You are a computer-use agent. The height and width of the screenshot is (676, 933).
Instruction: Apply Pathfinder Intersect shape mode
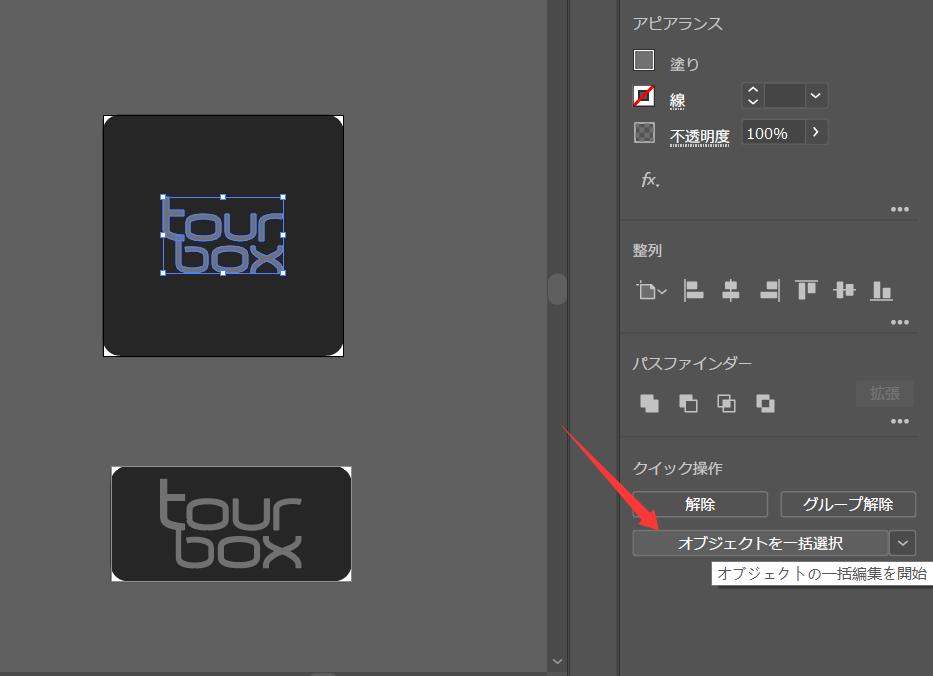pyautogui.click(x=726, y=403)
